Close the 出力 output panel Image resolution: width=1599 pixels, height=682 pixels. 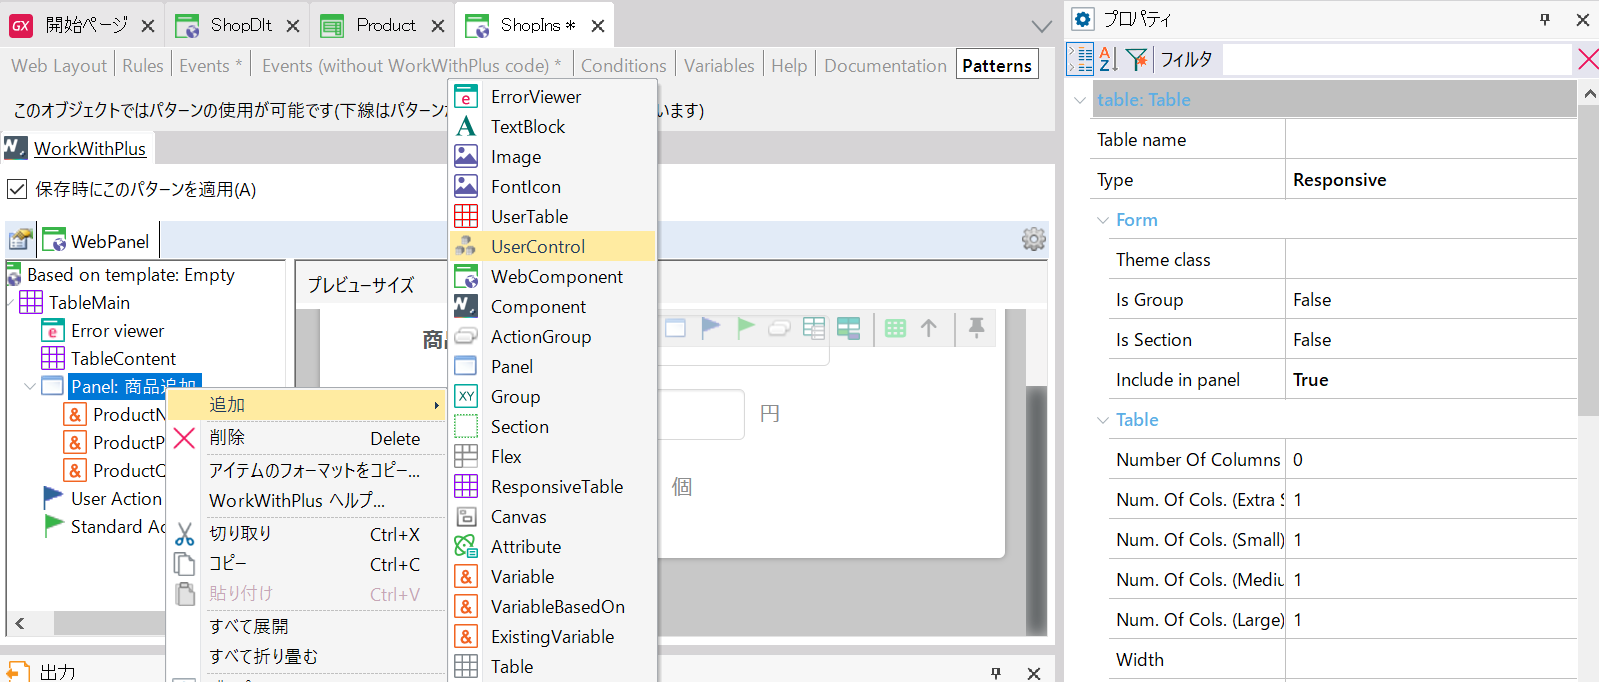[1034, 673]
